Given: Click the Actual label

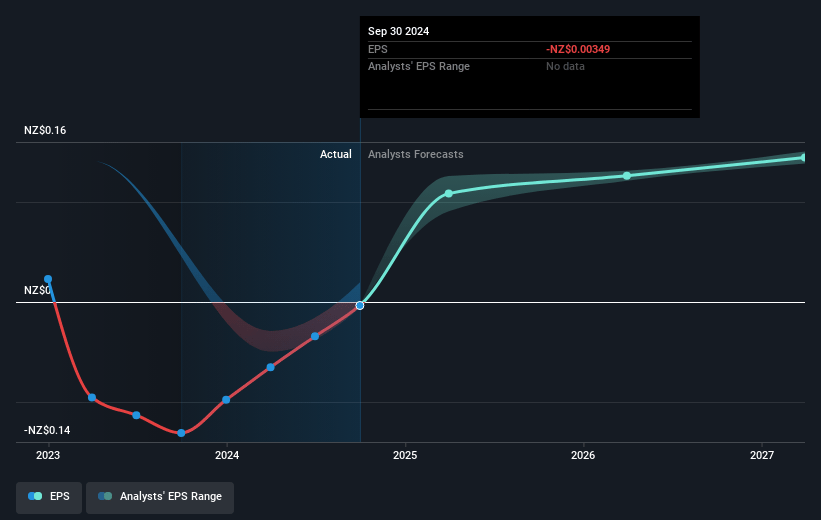Looking at the screenshot, I should (x=336, y=154).
